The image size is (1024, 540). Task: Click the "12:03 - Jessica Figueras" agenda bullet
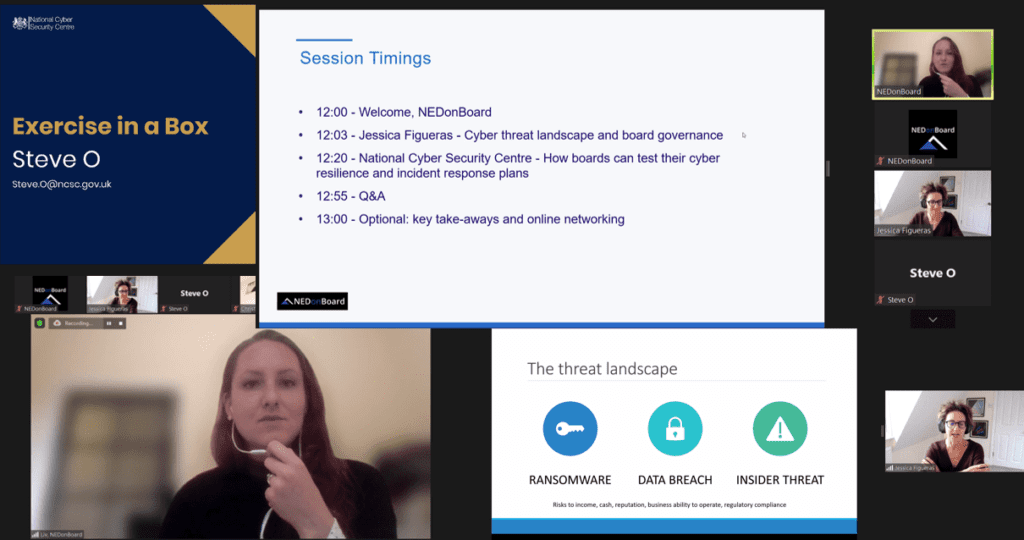[519, 135]
